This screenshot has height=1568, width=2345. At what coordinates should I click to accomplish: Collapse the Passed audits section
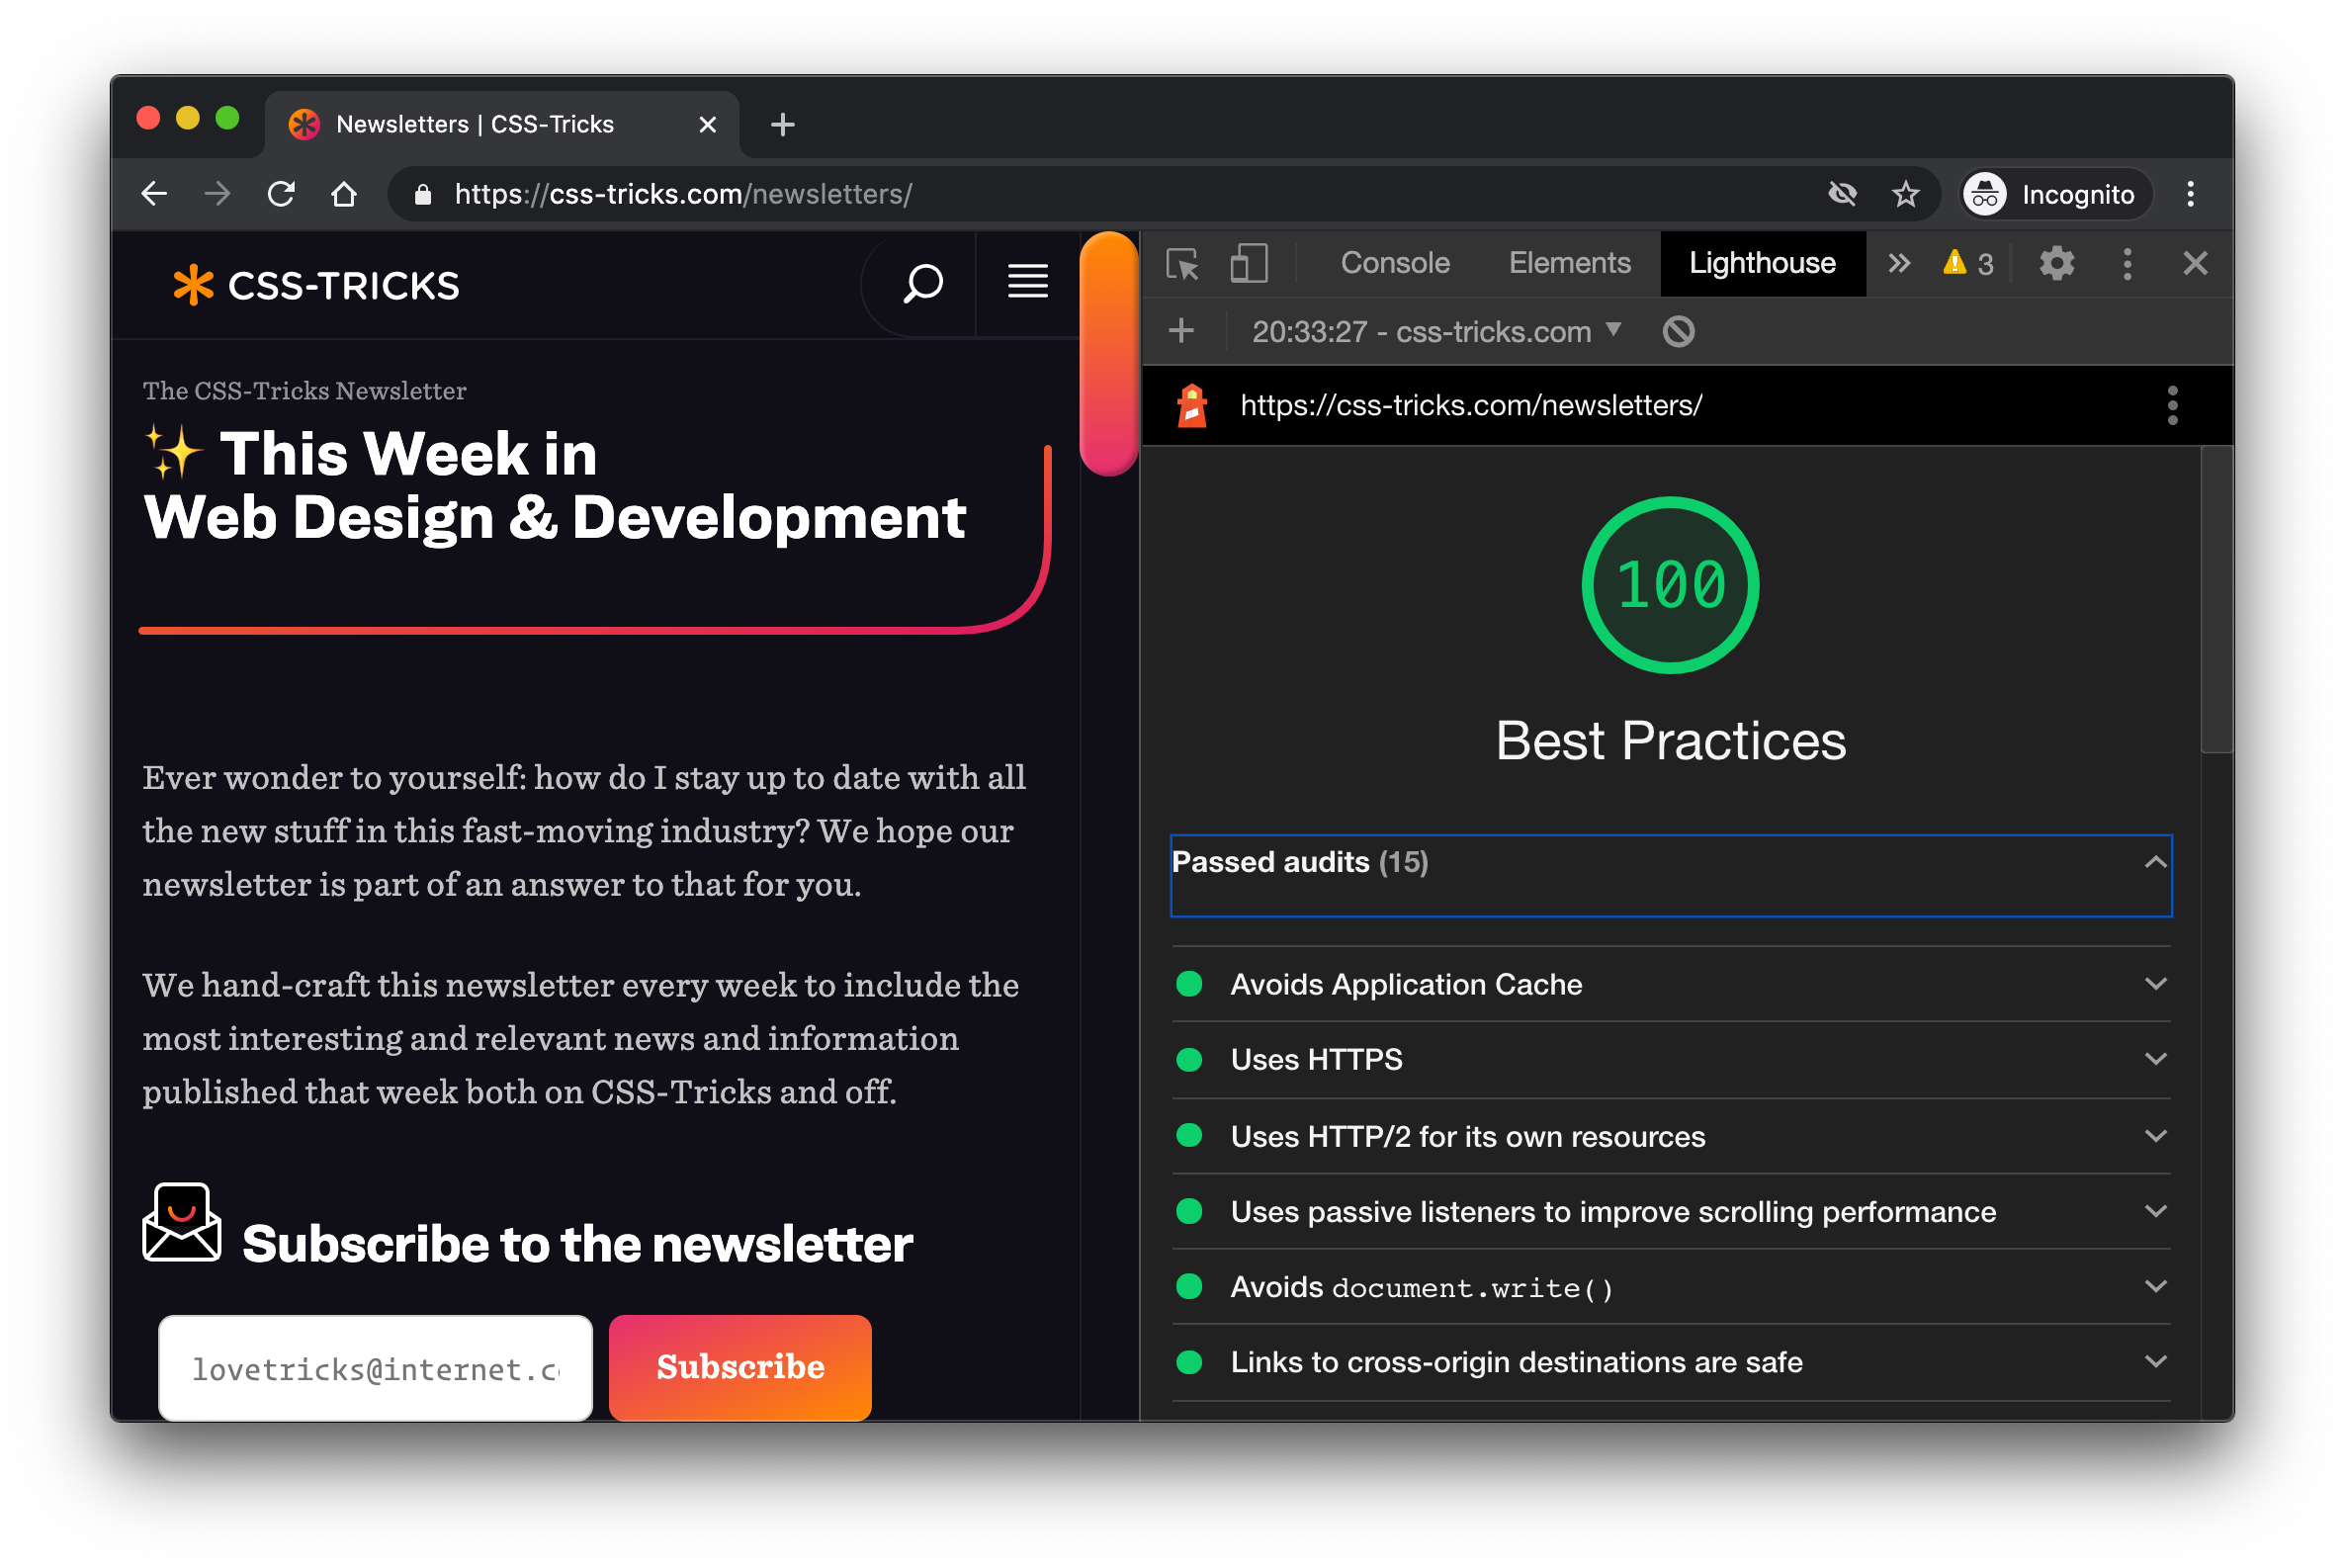pyautogui.click(x=1670, y=875)
